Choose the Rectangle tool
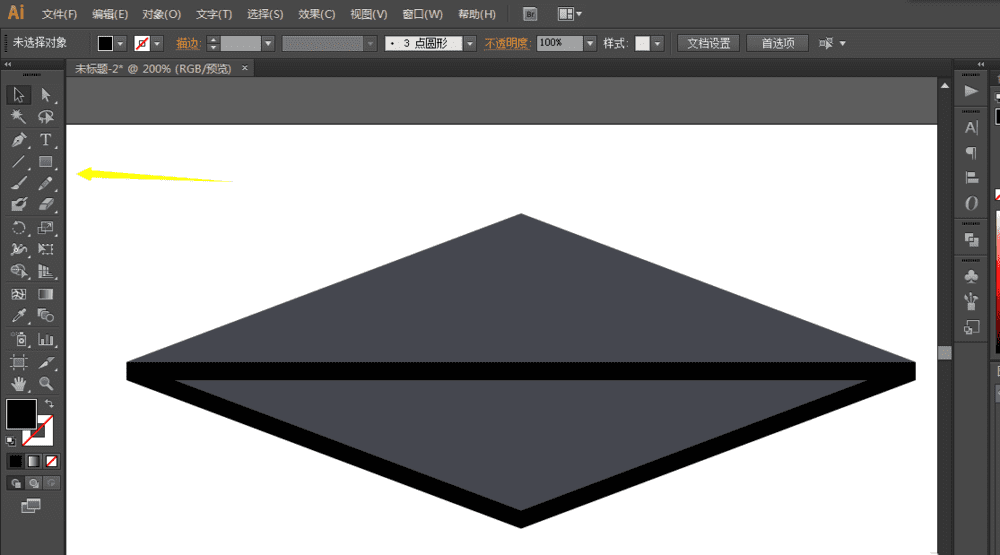The width and height of the screenshot is (1000, 555). point(45,162)
